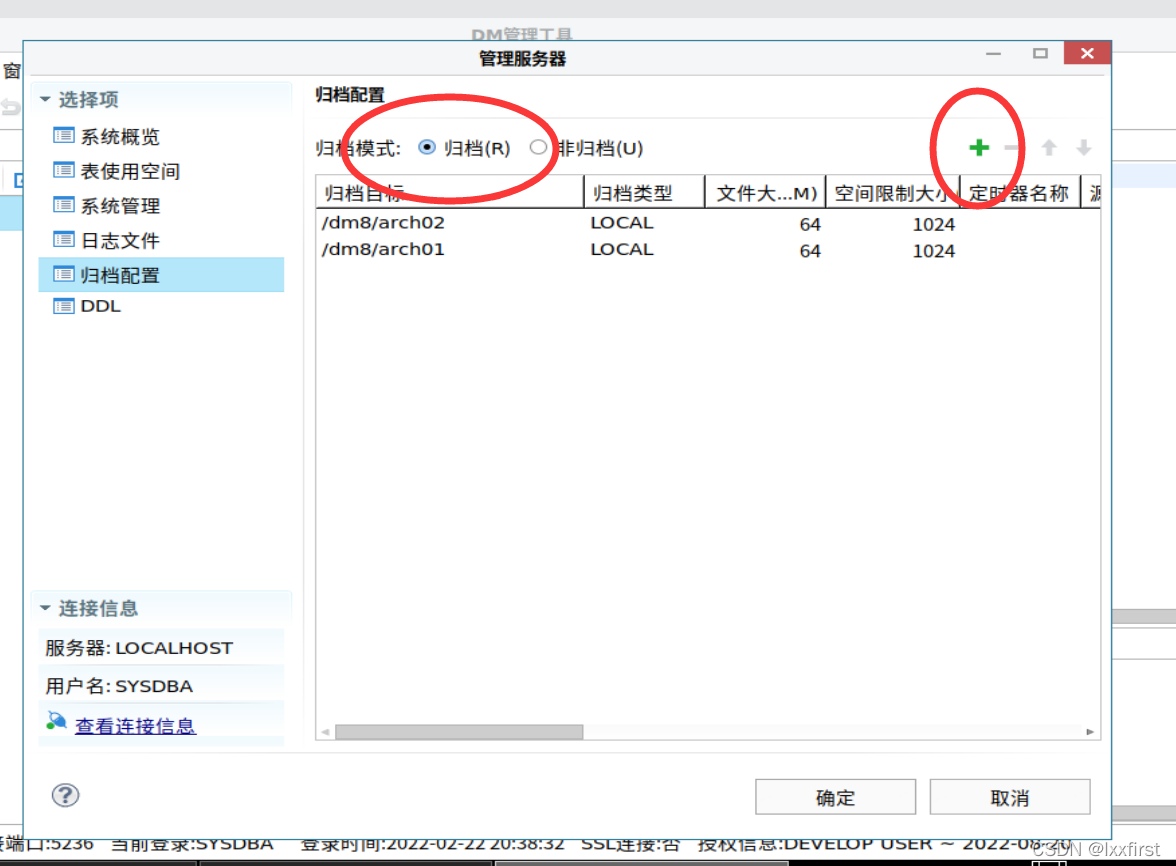1176x866 pixels.
Task: Select 归档(R) archive mode radio button
Action: (427, 148)
